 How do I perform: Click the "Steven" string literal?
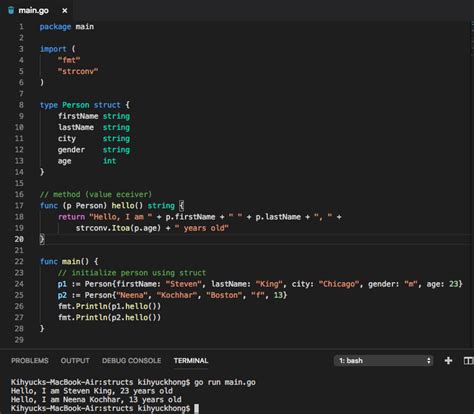tap(184, 284)
